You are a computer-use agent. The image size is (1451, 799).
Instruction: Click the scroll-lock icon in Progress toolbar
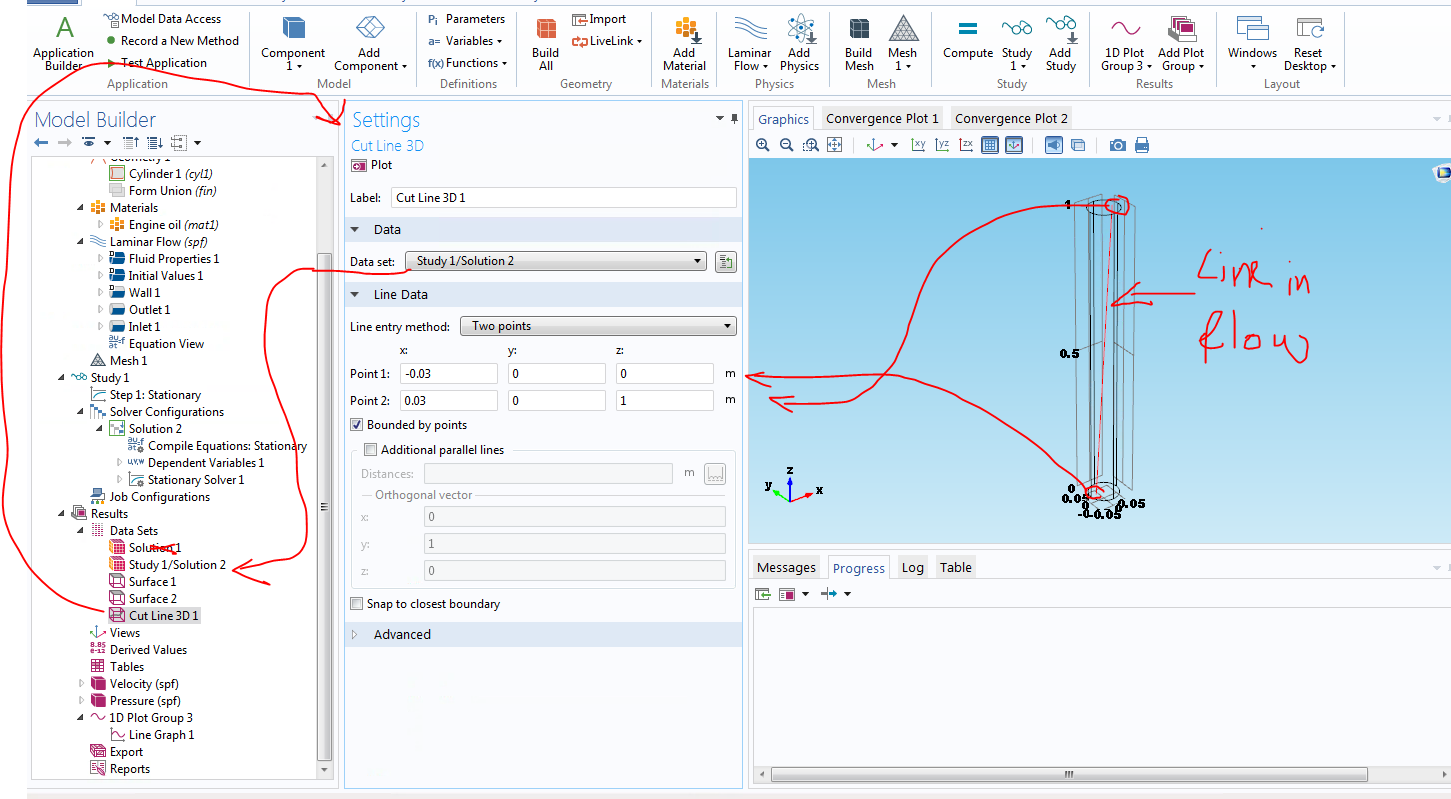763,594
